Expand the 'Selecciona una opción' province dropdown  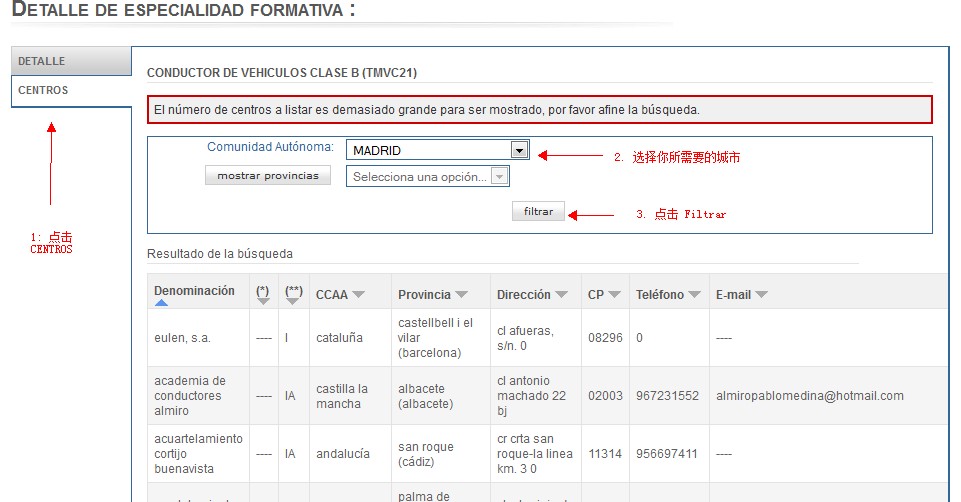click(499, 177)
